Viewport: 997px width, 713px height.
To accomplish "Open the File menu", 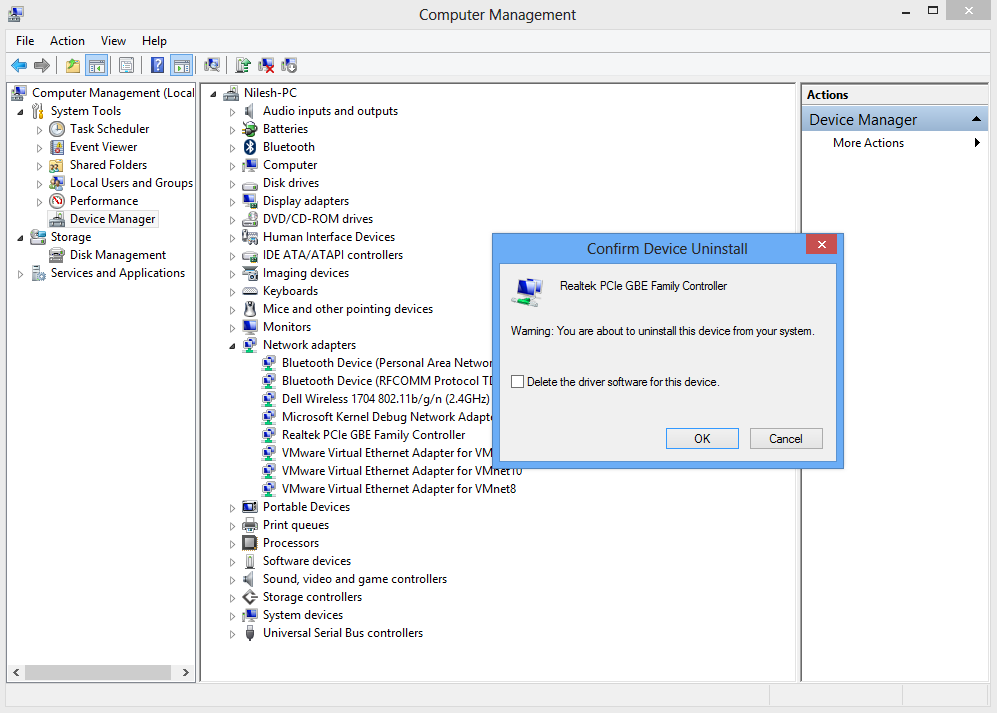I will tap(25, 41).
